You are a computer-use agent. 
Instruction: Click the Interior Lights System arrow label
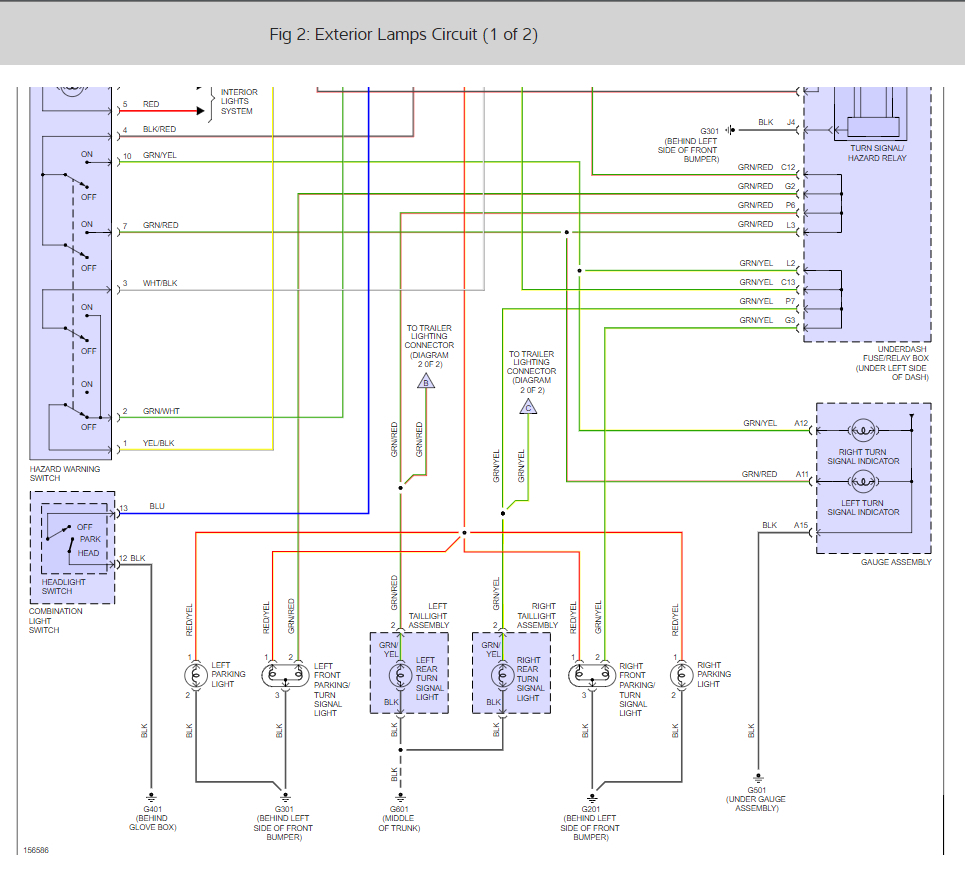239,102
